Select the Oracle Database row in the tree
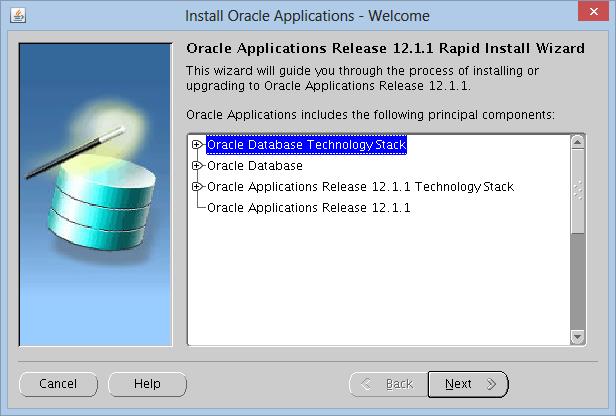Viewport: 616px width, 416px height. point(255,166)
